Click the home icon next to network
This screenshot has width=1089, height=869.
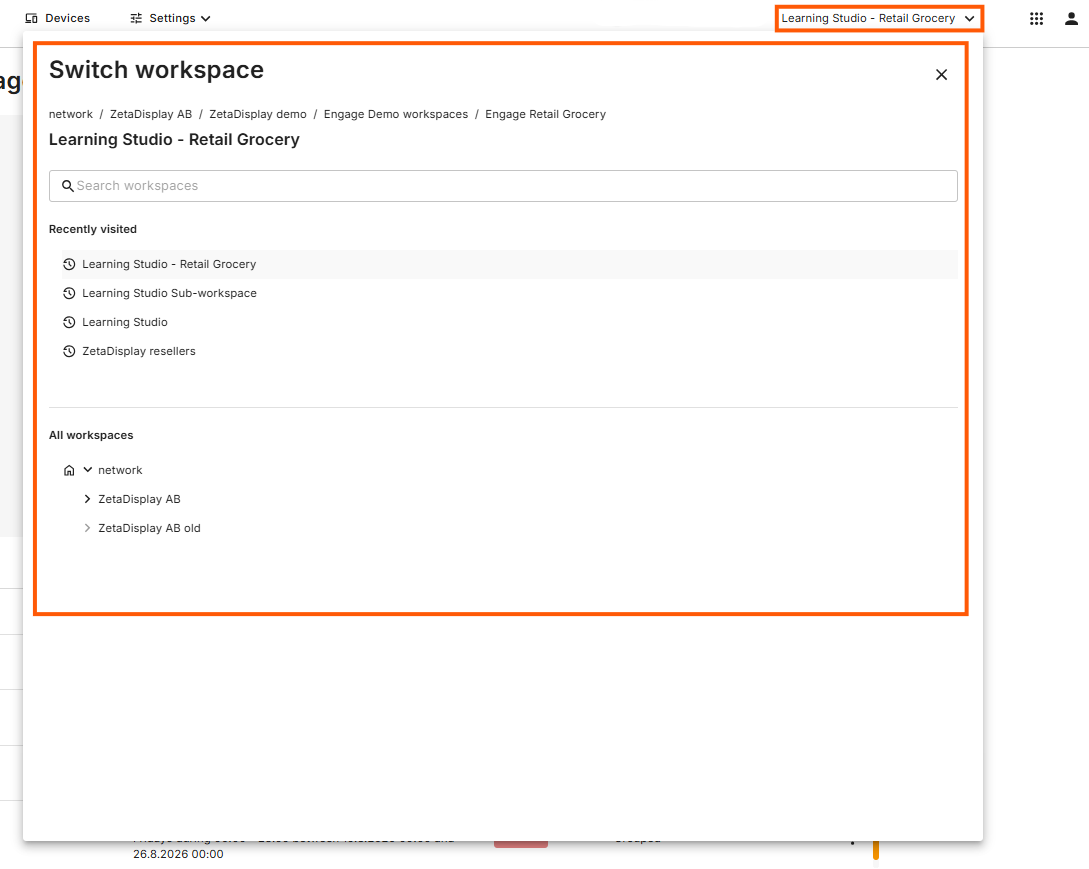69,470
